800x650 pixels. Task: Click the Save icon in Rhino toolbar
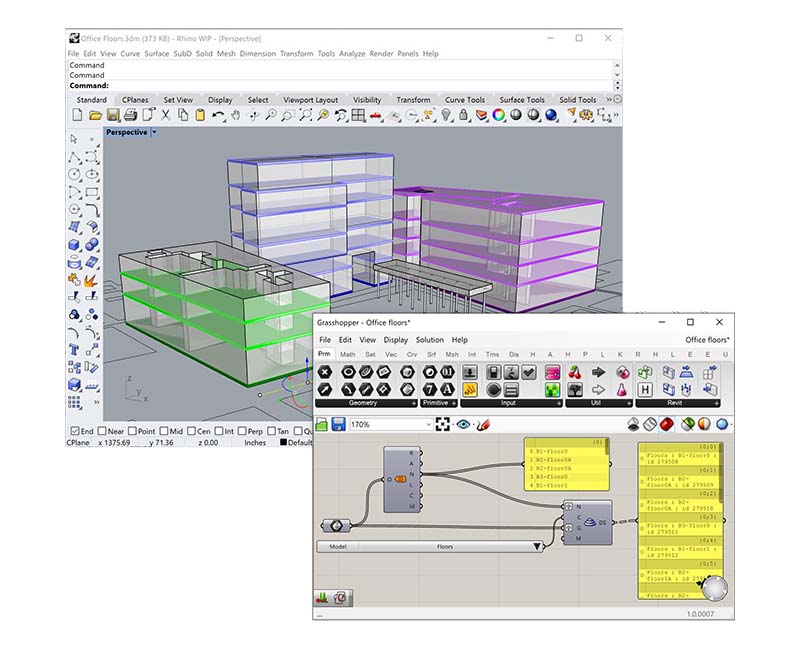pos(111,116)
